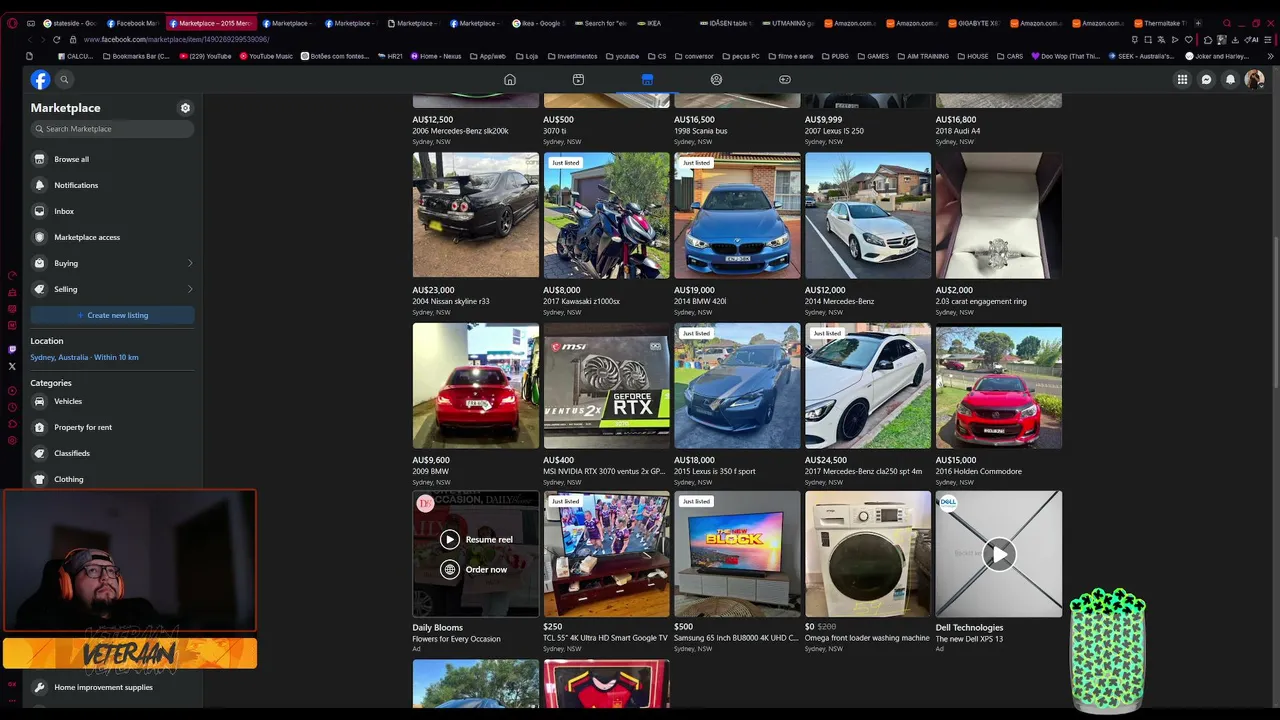The image size is (1280, 720).
Task: Open the Notifications menu item in the sidebar
Action: 112,185
